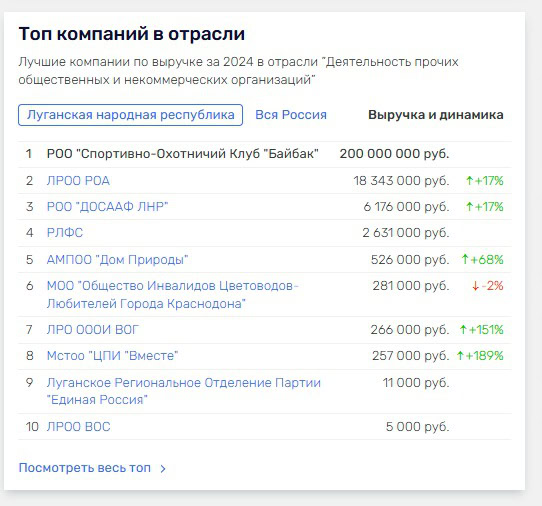Image resolution: width=542 pixels, height=506 pixels.
Task: Click the chevron next to Посмотреть весь топ
Action: point(163,469)
